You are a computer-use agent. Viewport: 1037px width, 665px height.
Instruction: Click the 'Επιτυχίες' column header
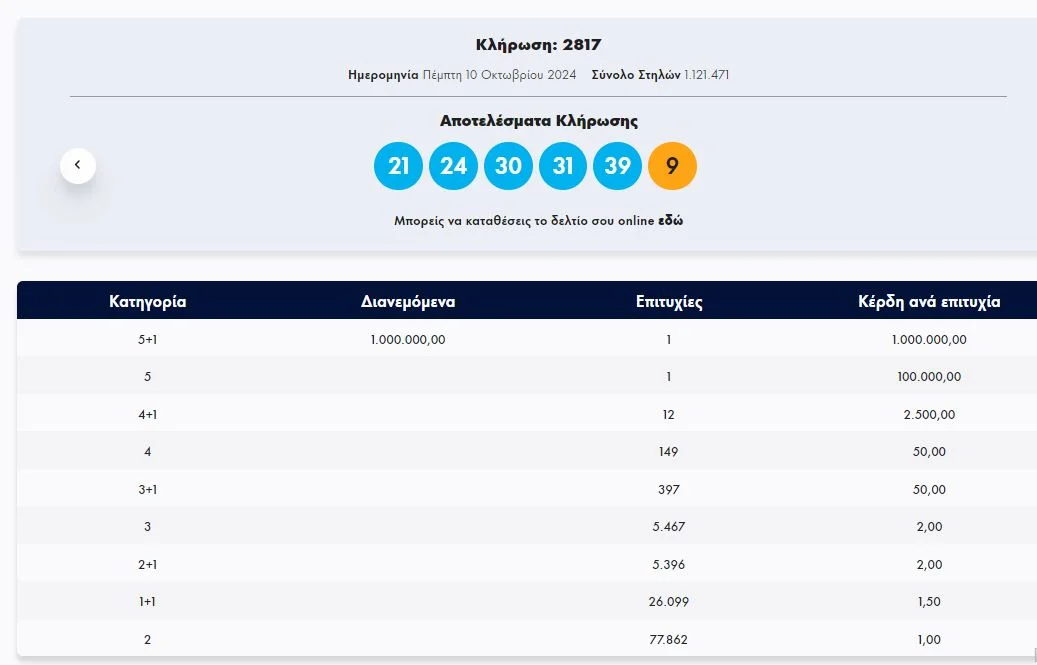(x=668, y=301)
